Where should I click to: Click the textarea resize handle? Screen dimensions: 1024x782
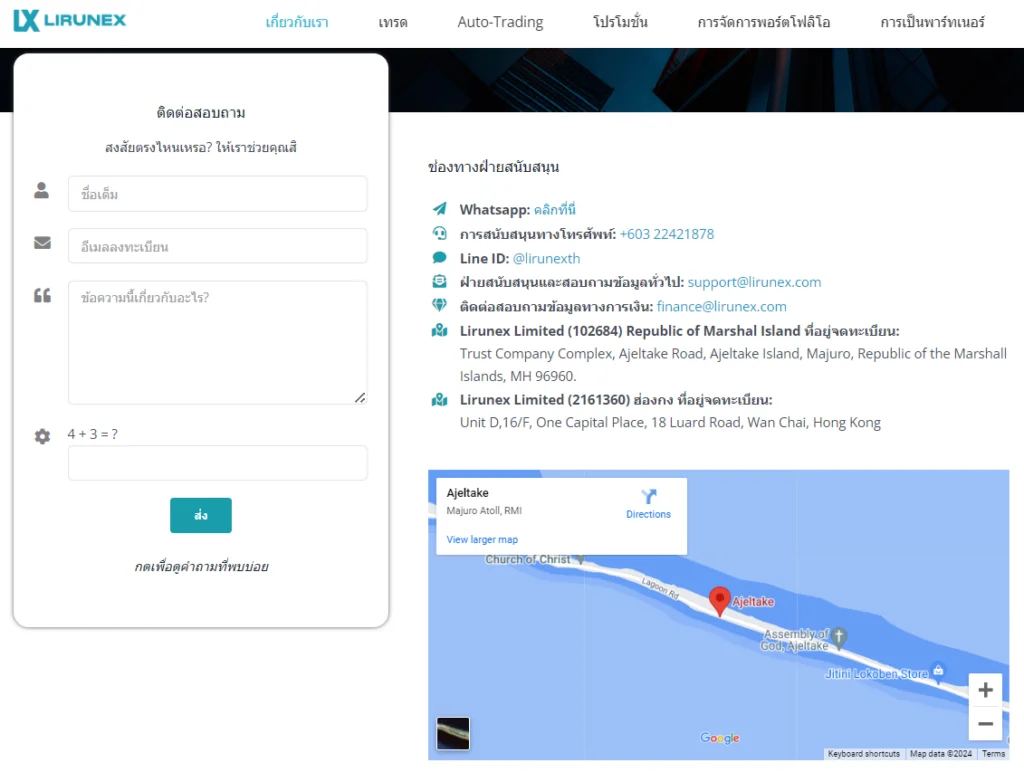360,398
